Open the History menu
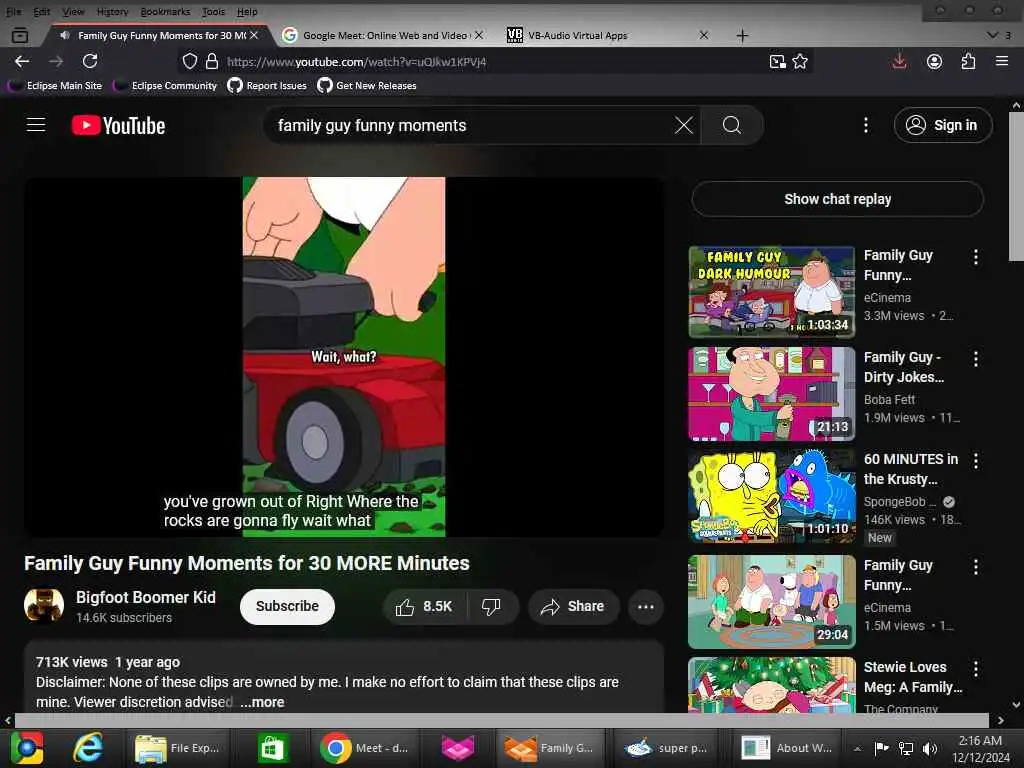The image size is (1024, 768). [x=112, y=11]
